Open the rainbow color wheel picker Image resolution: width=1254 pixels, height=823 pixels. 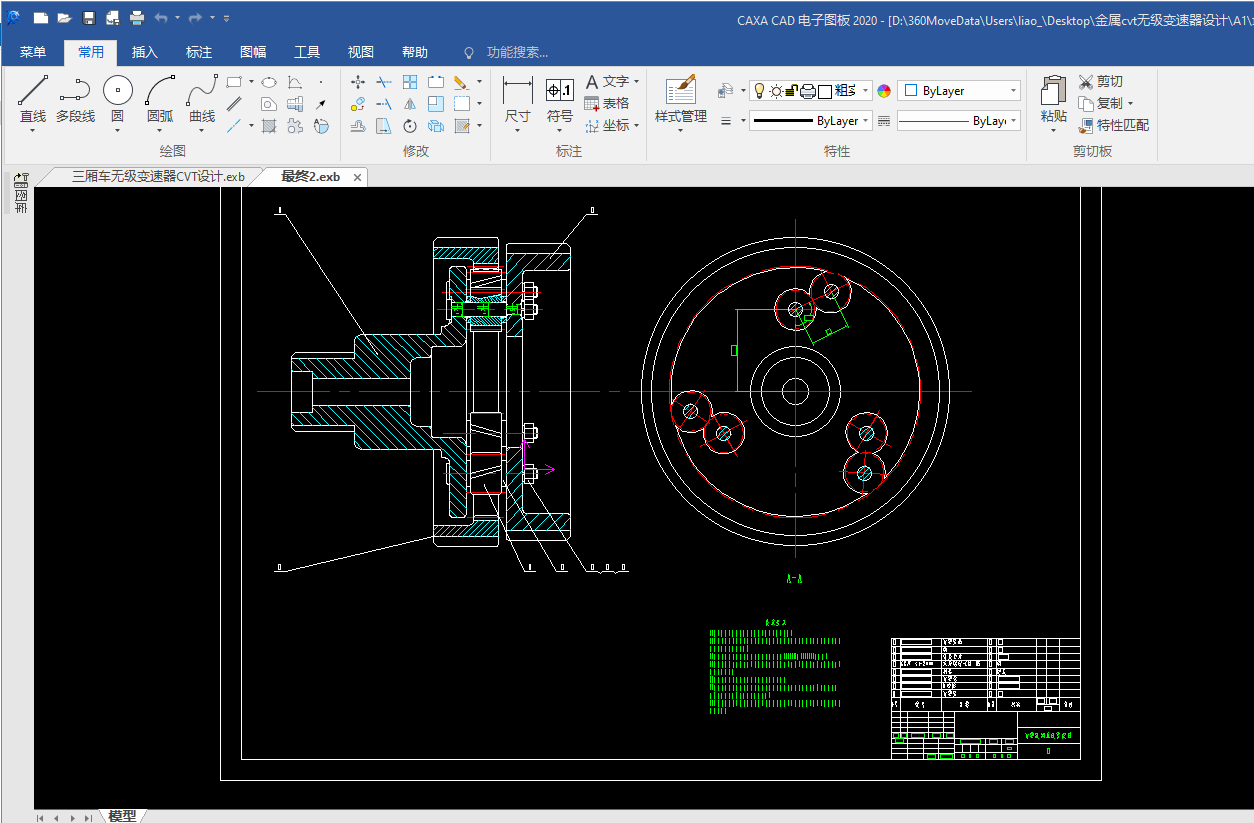tap(884, 91)
